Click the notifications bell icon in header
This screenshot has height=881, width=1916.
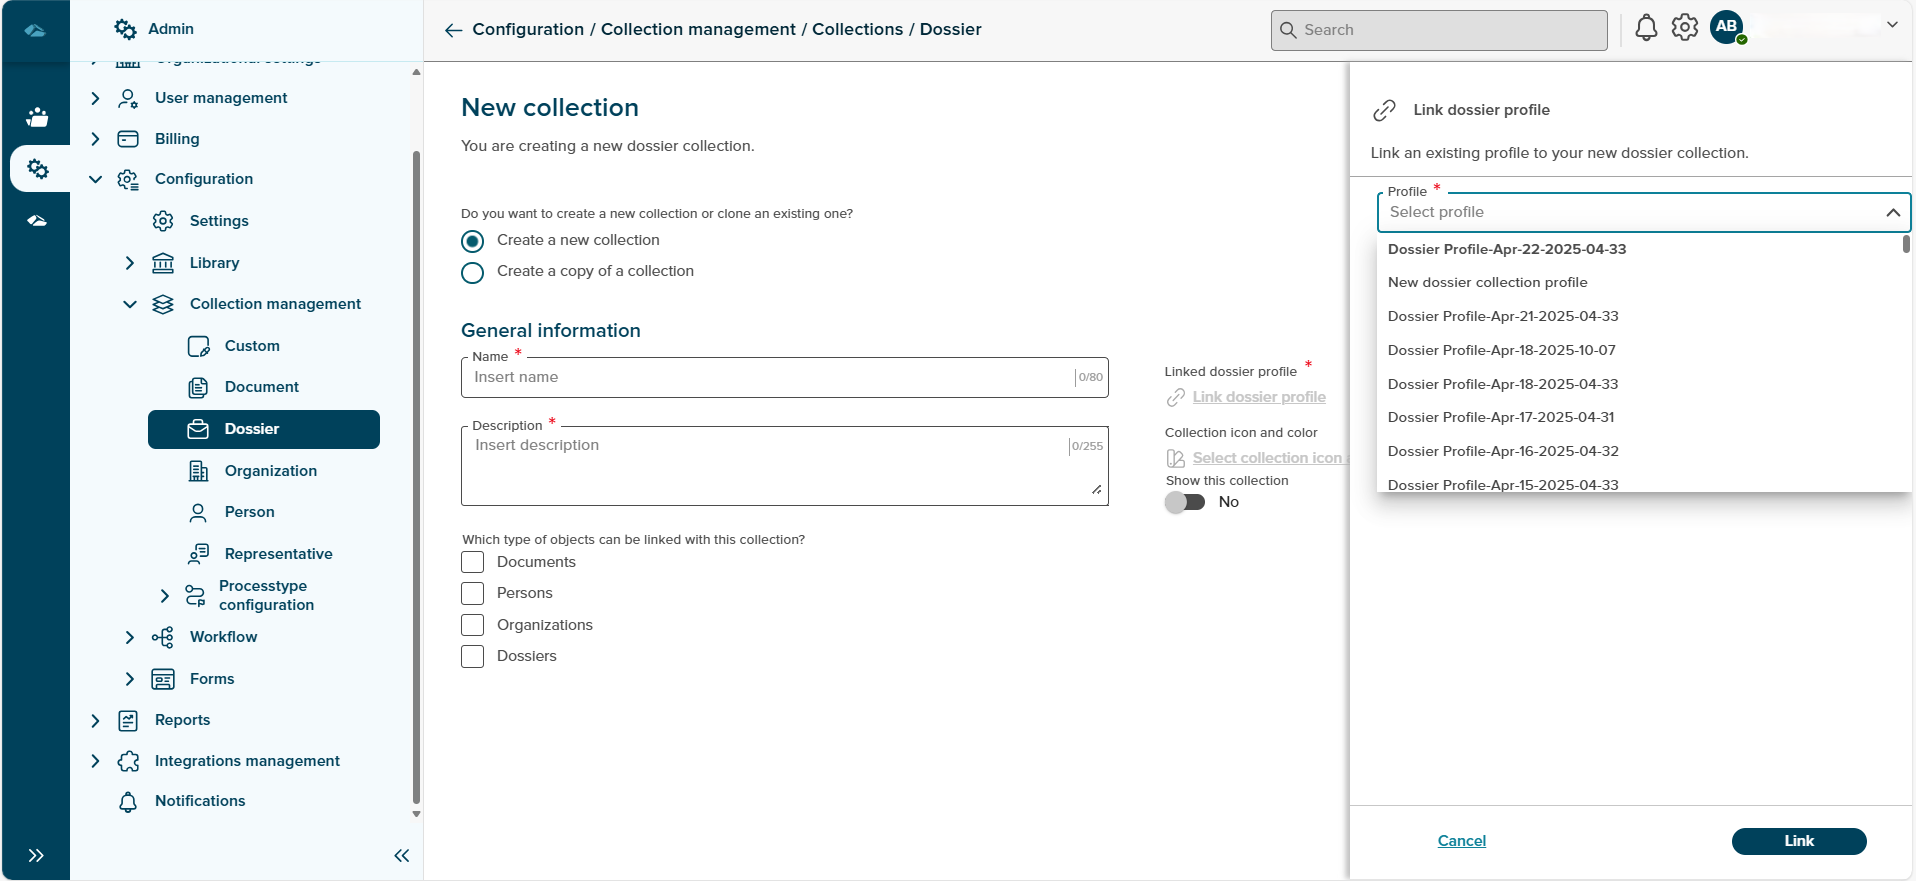pyautogui.click(x=1645, y=29)
